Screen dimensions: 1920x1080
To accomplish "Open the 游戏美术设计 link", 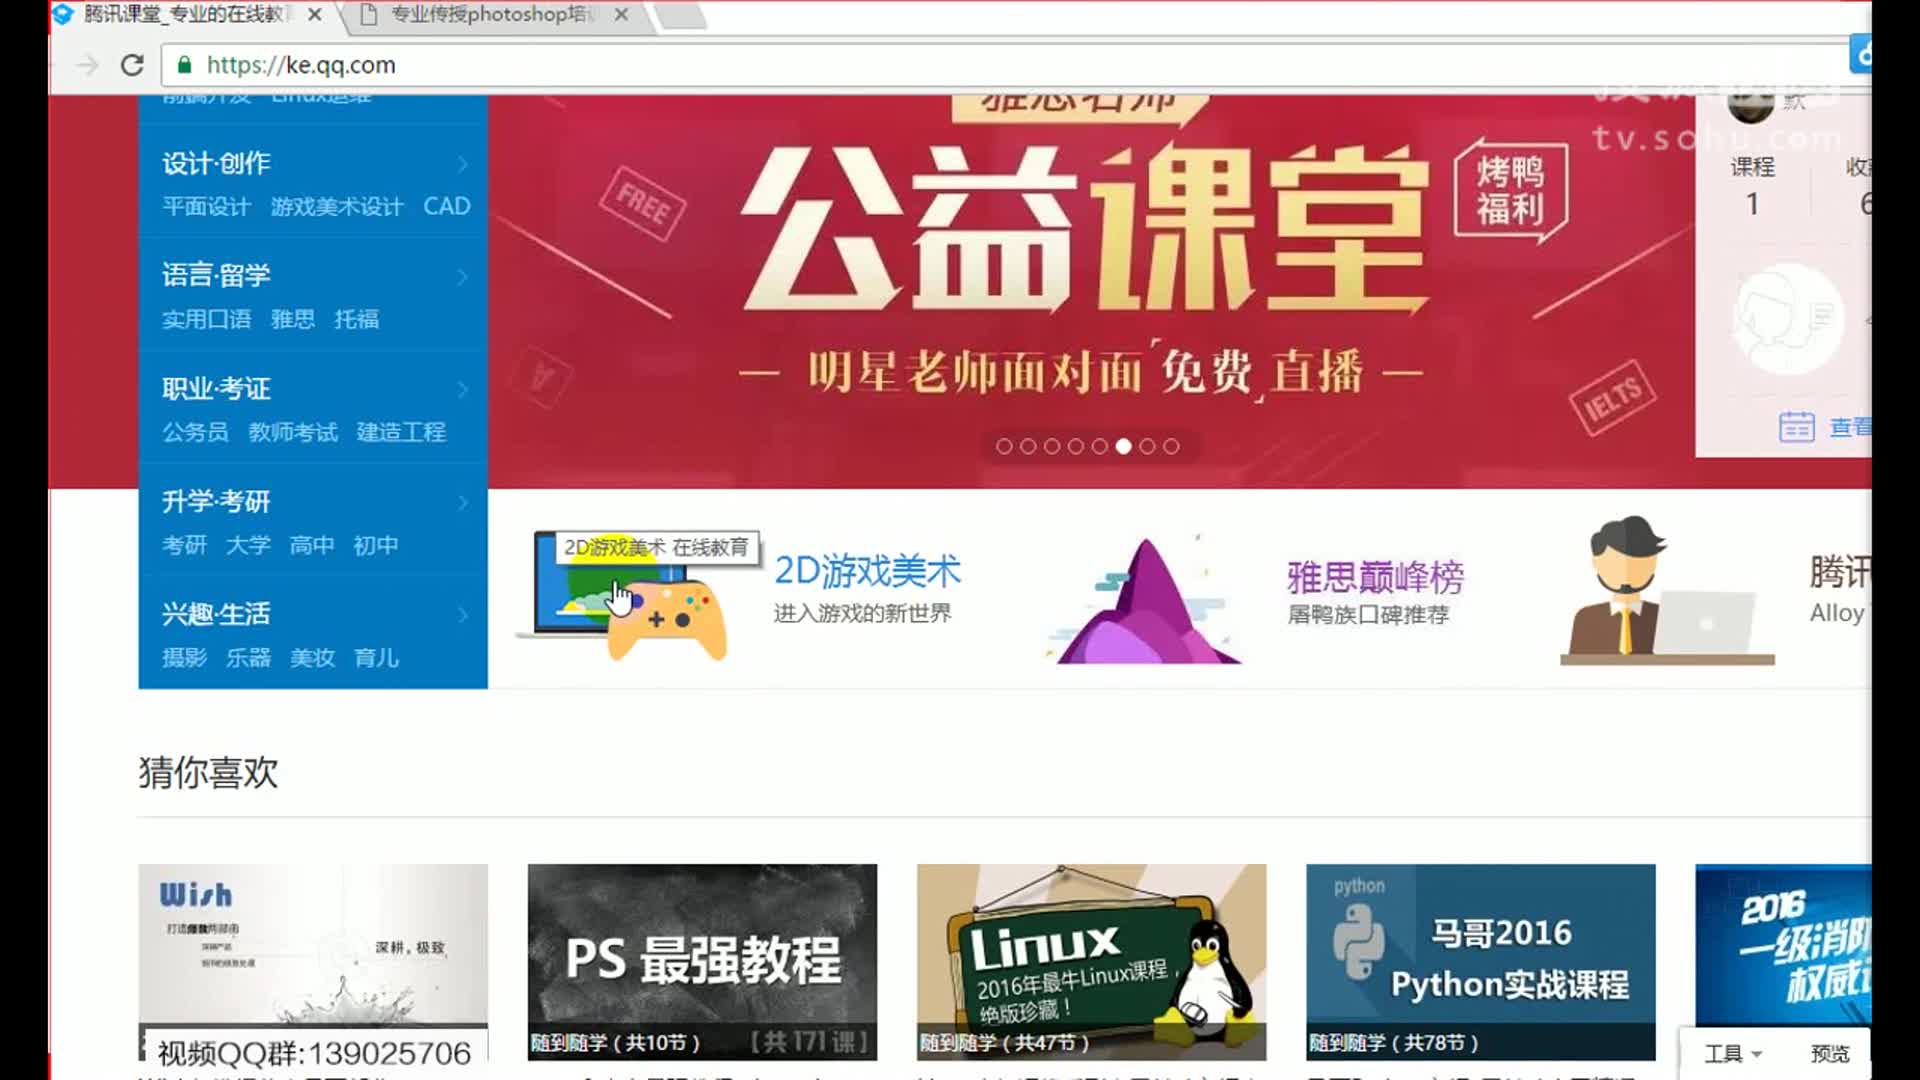I will tap(337, 207).
